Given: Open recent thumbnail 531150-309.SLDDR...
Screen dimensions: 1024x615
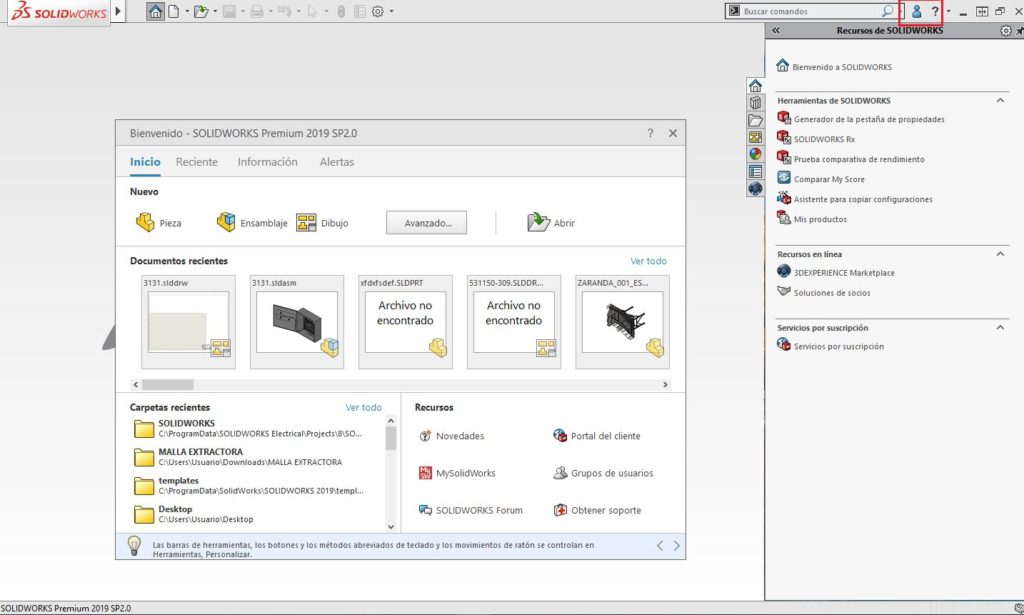Looking at the screenshot, I should click(514, 322).
